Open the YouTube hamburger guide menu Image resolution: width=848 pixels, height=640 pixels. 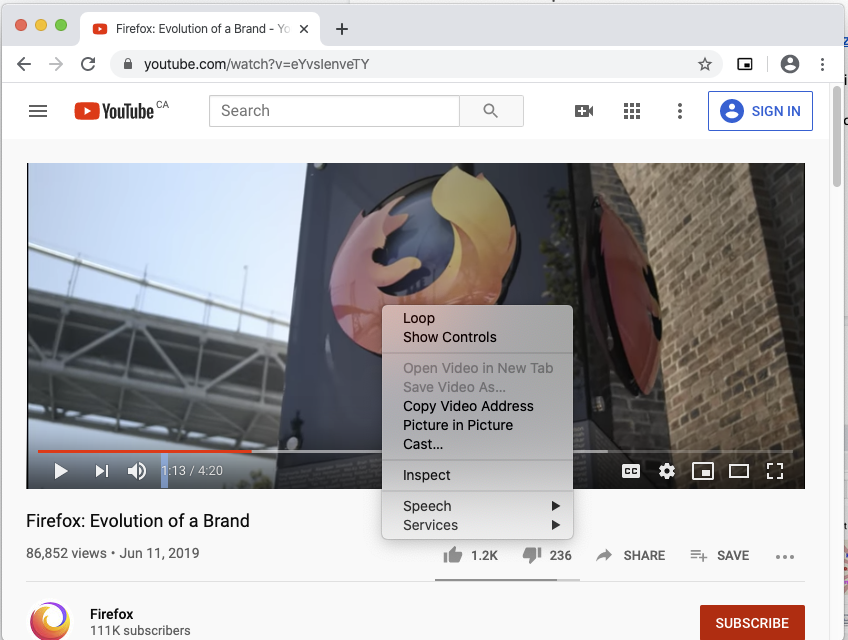tap(38, 111)
